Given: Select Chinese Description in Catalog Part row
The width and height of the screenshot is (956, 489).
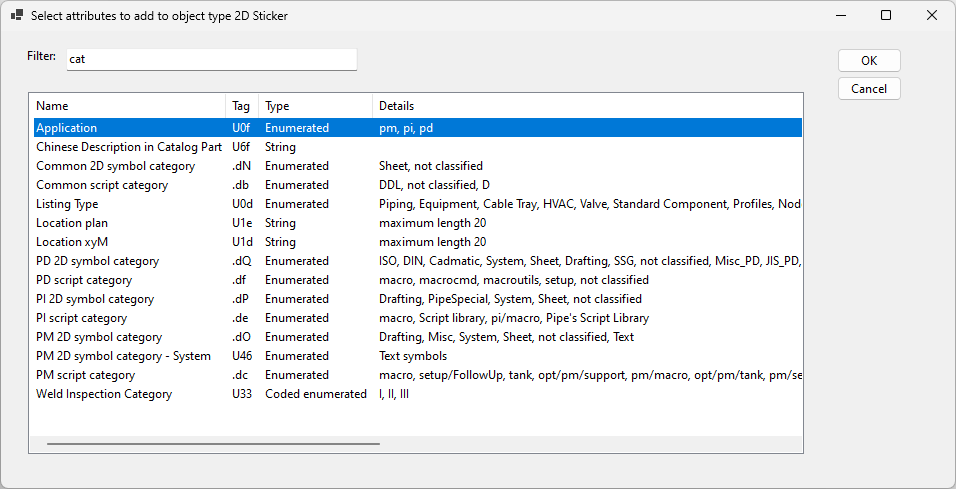Looking at the screenshot, I should (x=128, y=147).
